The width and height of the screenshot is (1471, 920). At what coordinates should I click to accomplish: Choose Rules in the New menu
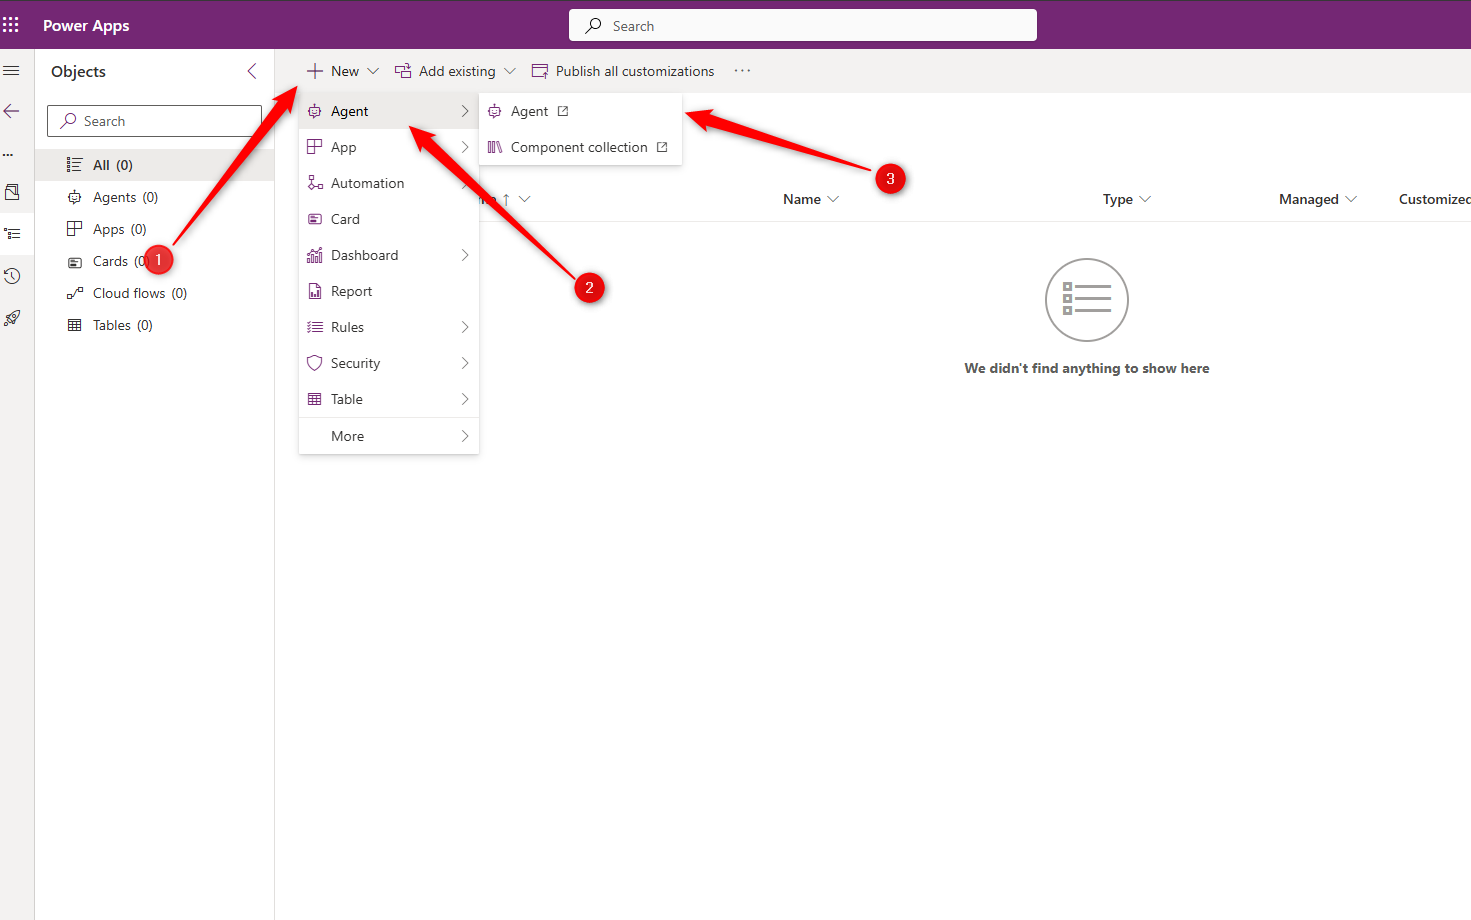click(389, 327)
